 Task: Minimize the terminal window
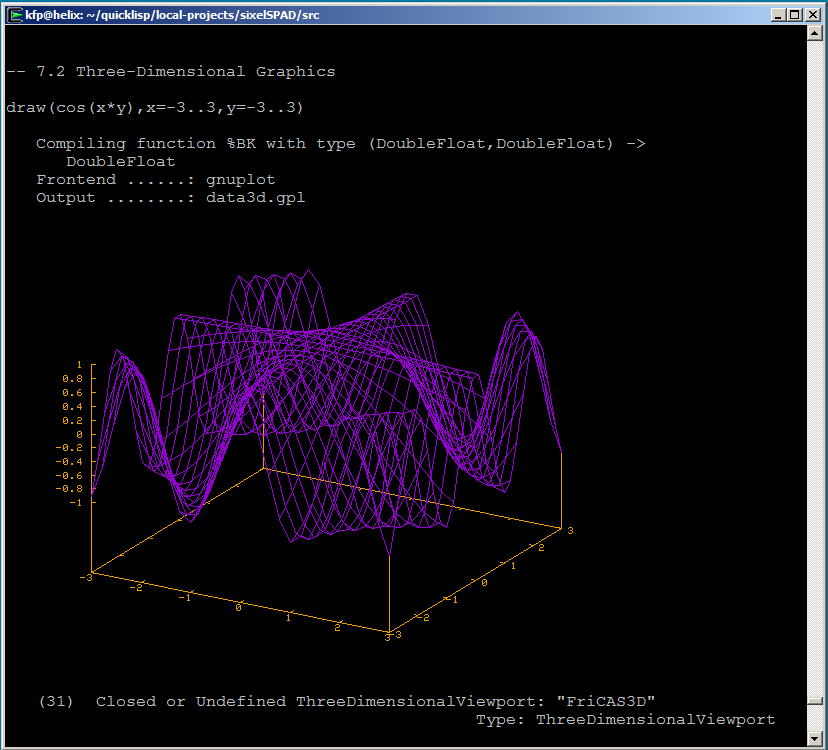click(777, 15)
